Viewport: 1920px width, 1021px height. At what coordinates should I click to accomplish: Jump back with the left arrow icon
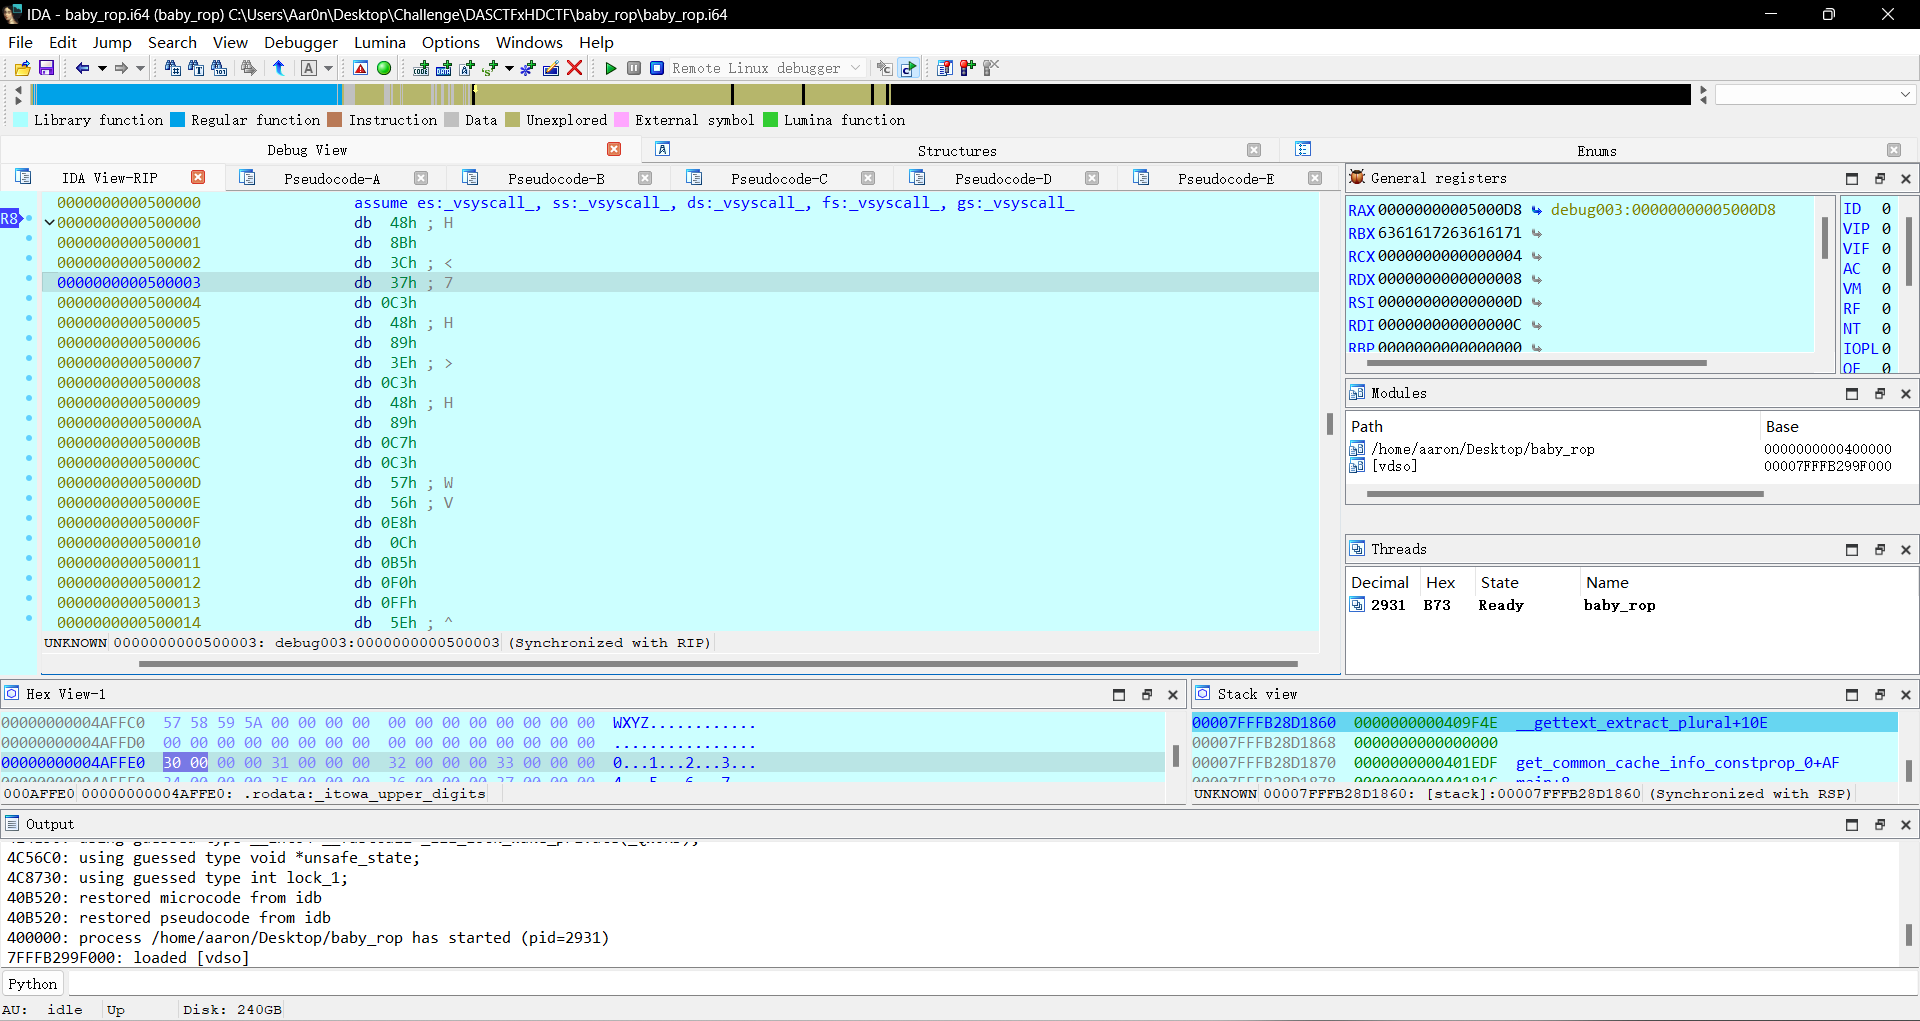click(x=82, y=68)
